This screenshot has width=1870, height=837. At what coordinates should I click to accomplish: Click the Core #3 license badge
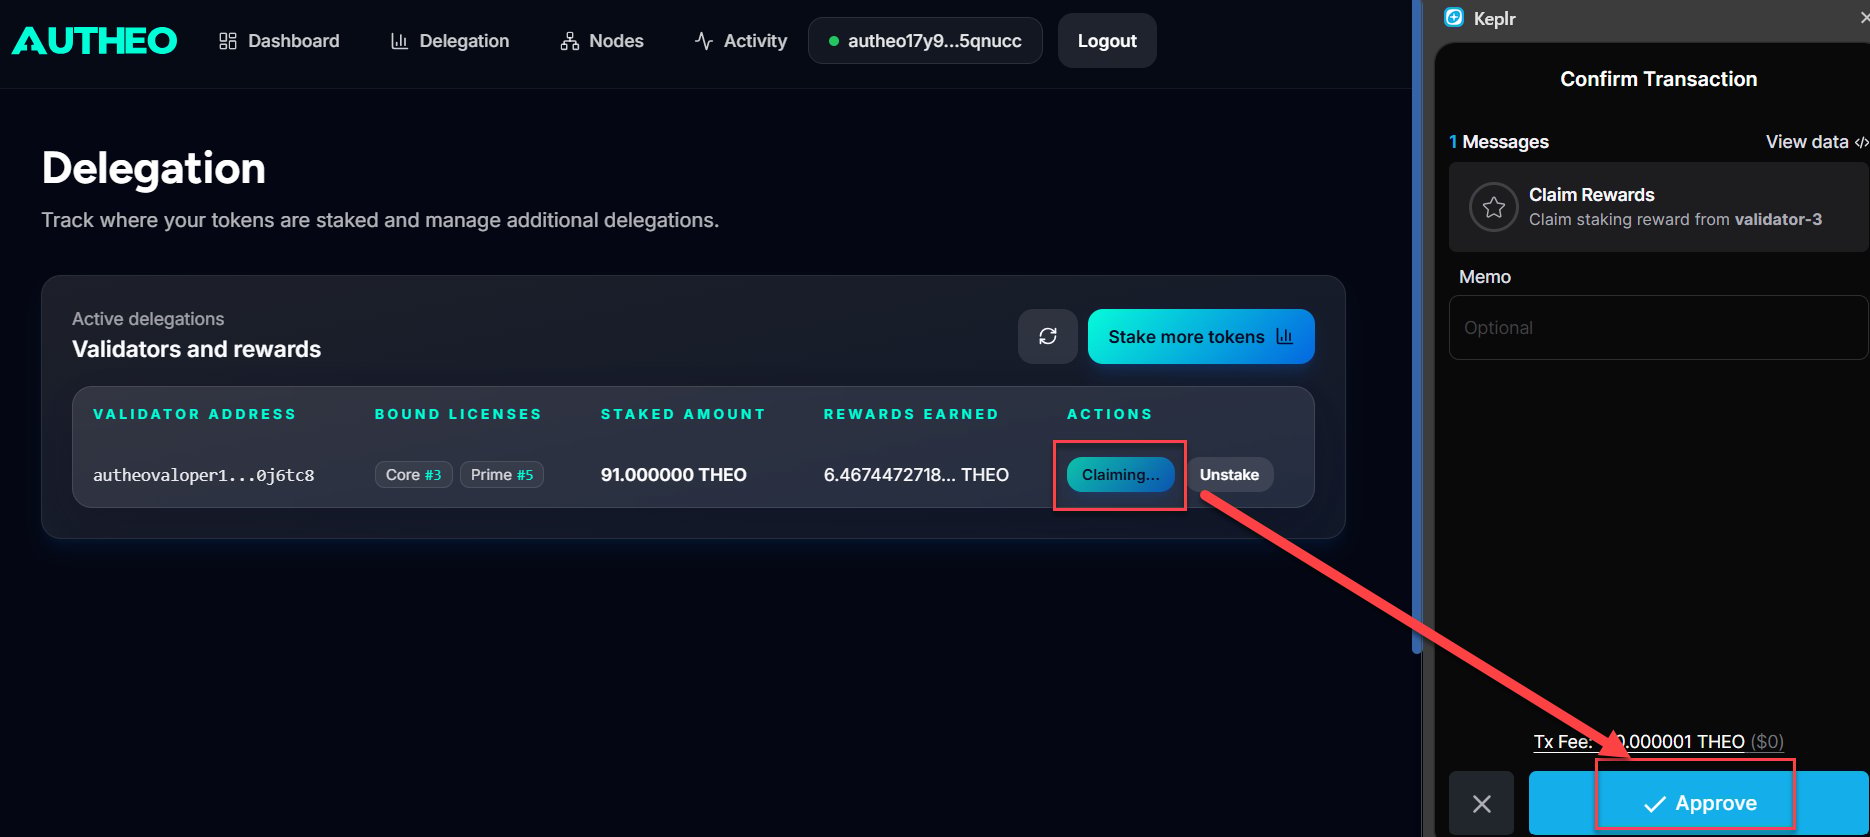click(x=414, y=475)
